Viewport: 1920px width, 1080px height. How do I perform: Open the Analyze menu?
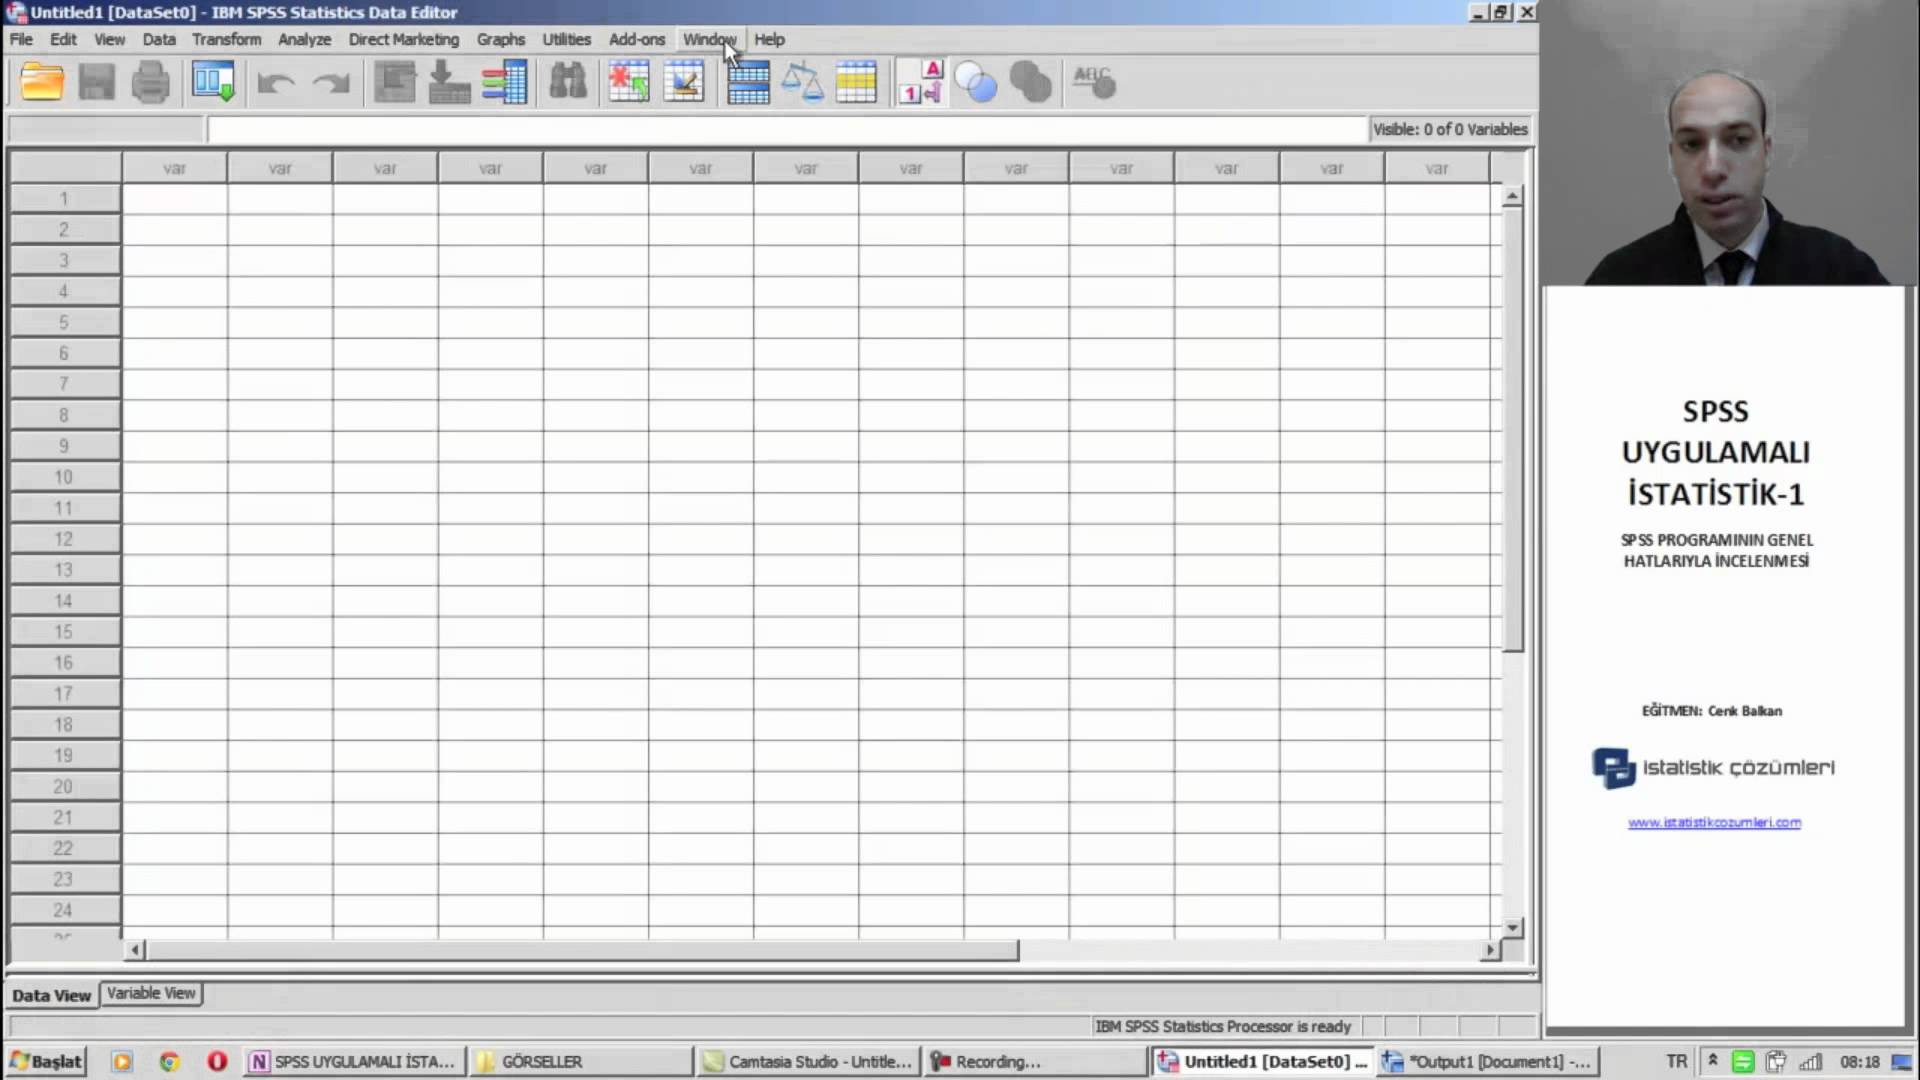pos(304,39)
